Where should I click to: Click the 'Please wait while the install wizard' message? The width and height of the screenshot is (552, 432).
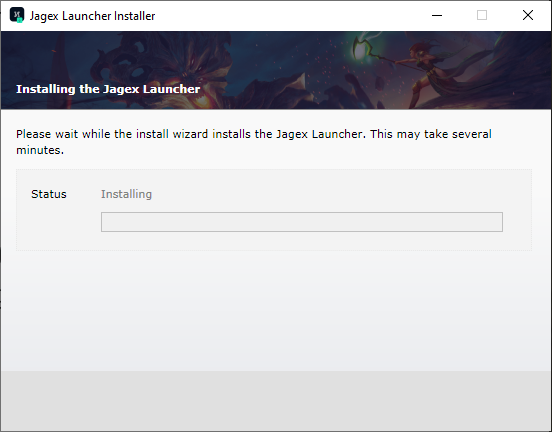[254, 142]
